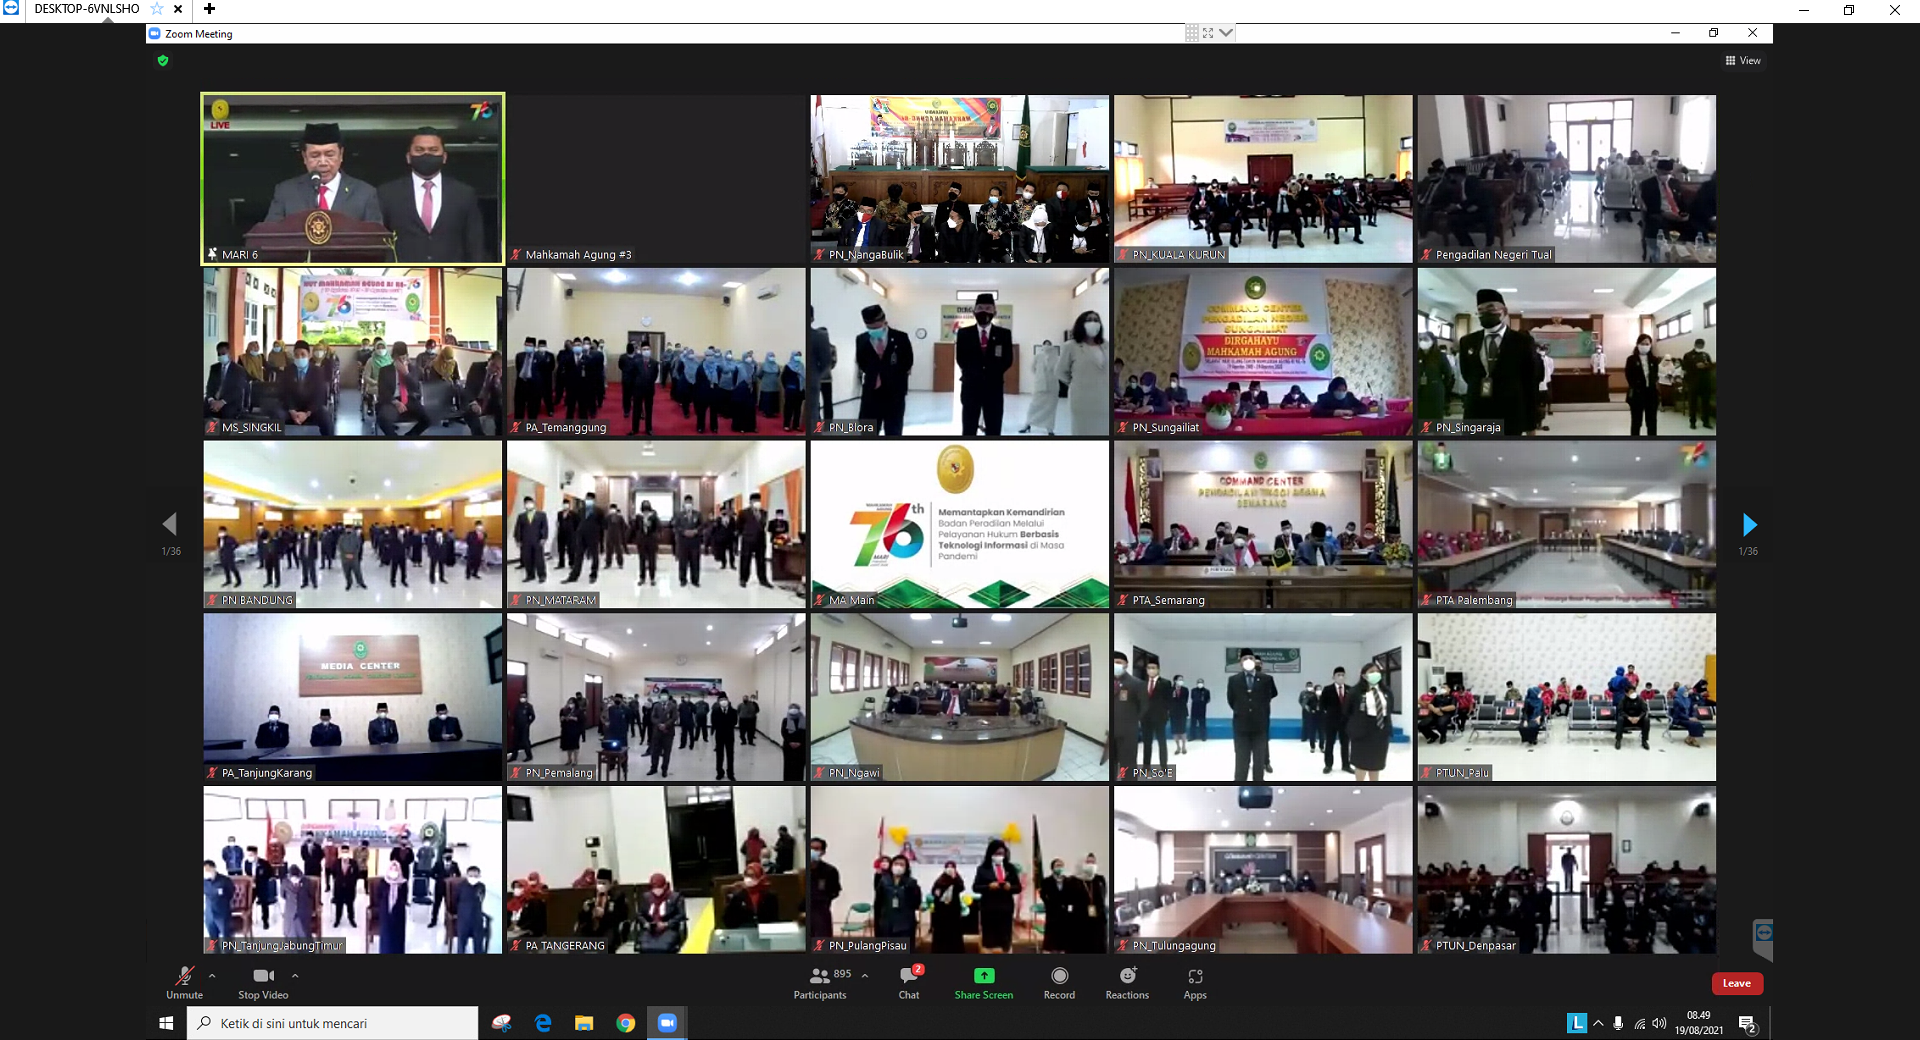The height and width of the screenshot is (1040, 1920).
Task: Open a new session tab with plus
Action: (x=209, y=9)
